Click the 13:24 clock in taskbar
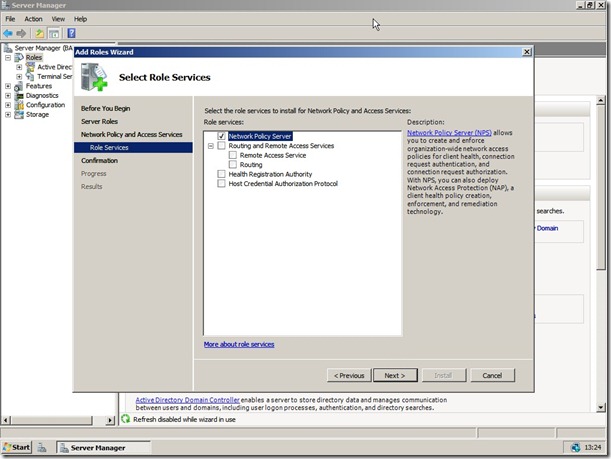This screenshot has width=611, height=459. 593,447
